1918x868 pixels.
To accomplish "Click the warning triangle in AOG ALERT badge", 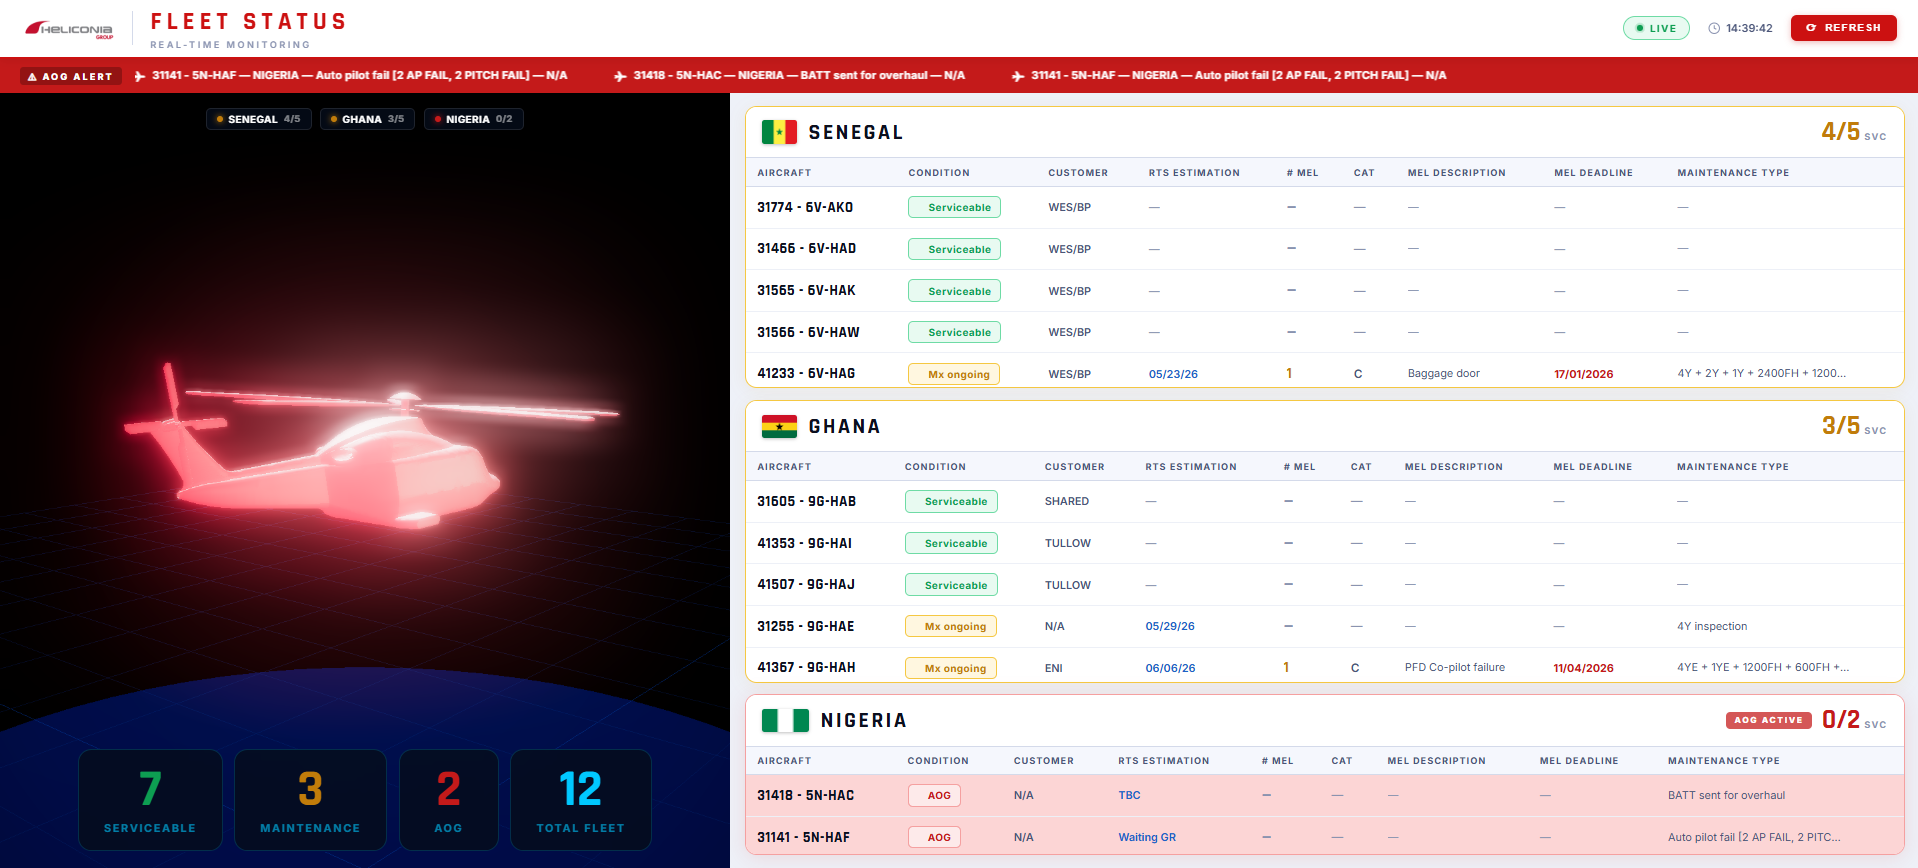I will (x=32, y=77).
